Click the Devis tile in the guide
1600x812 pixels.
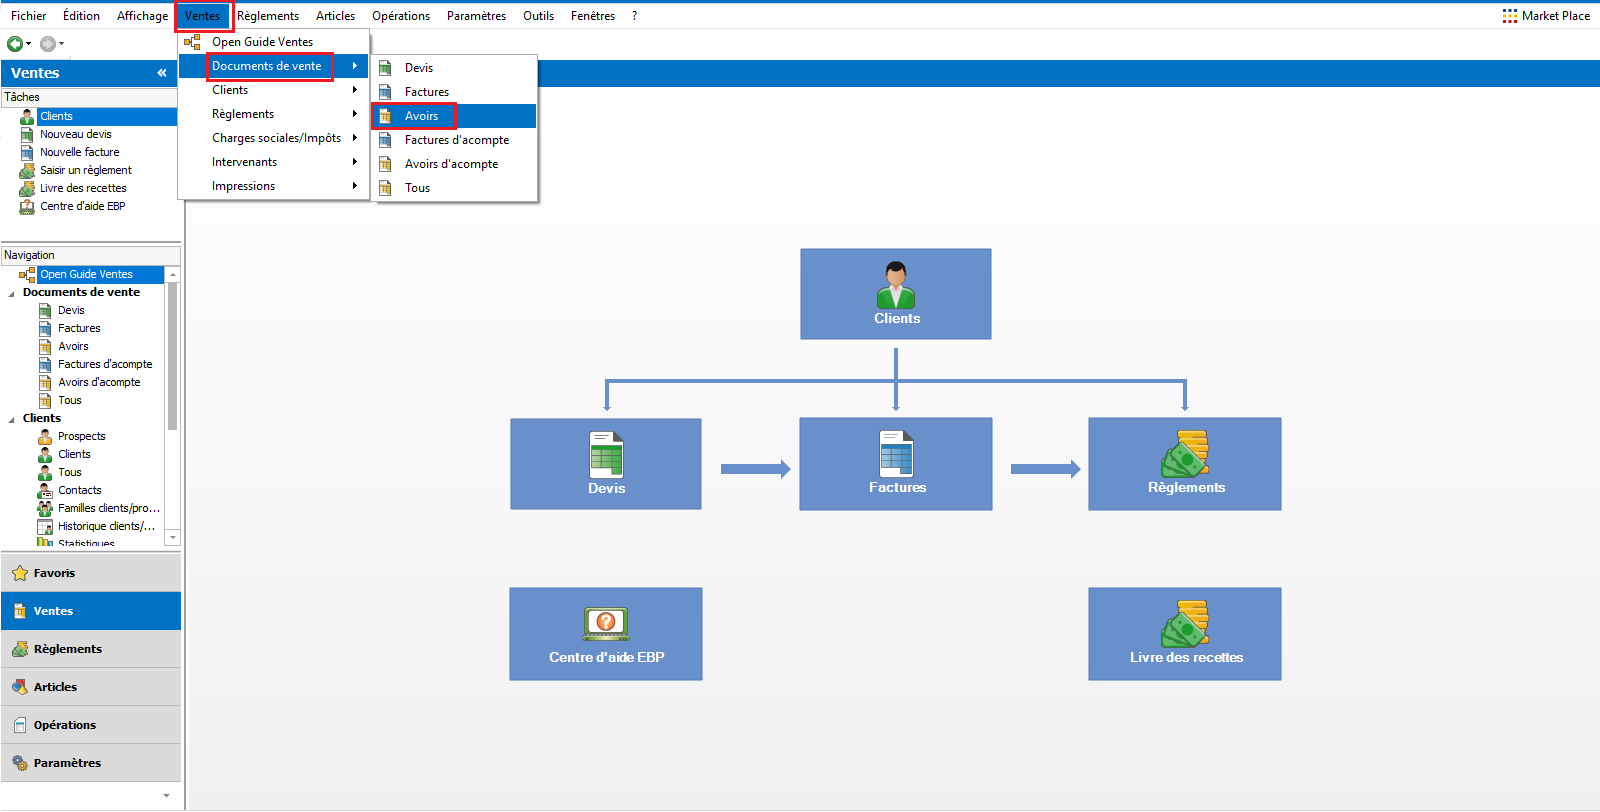(606, 464)
